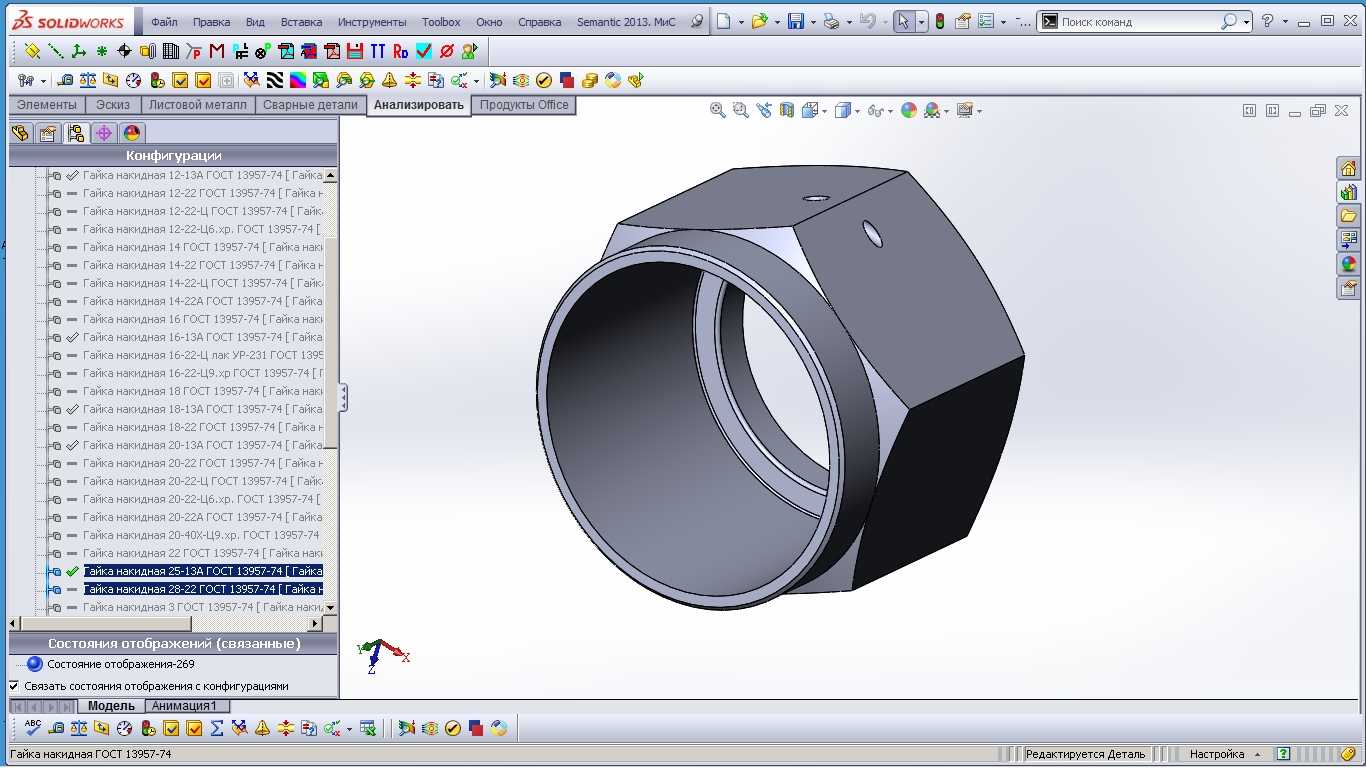Open the File Explorer folder in task pane
The image size is (1366, 768).
(x=1349, y=216)
